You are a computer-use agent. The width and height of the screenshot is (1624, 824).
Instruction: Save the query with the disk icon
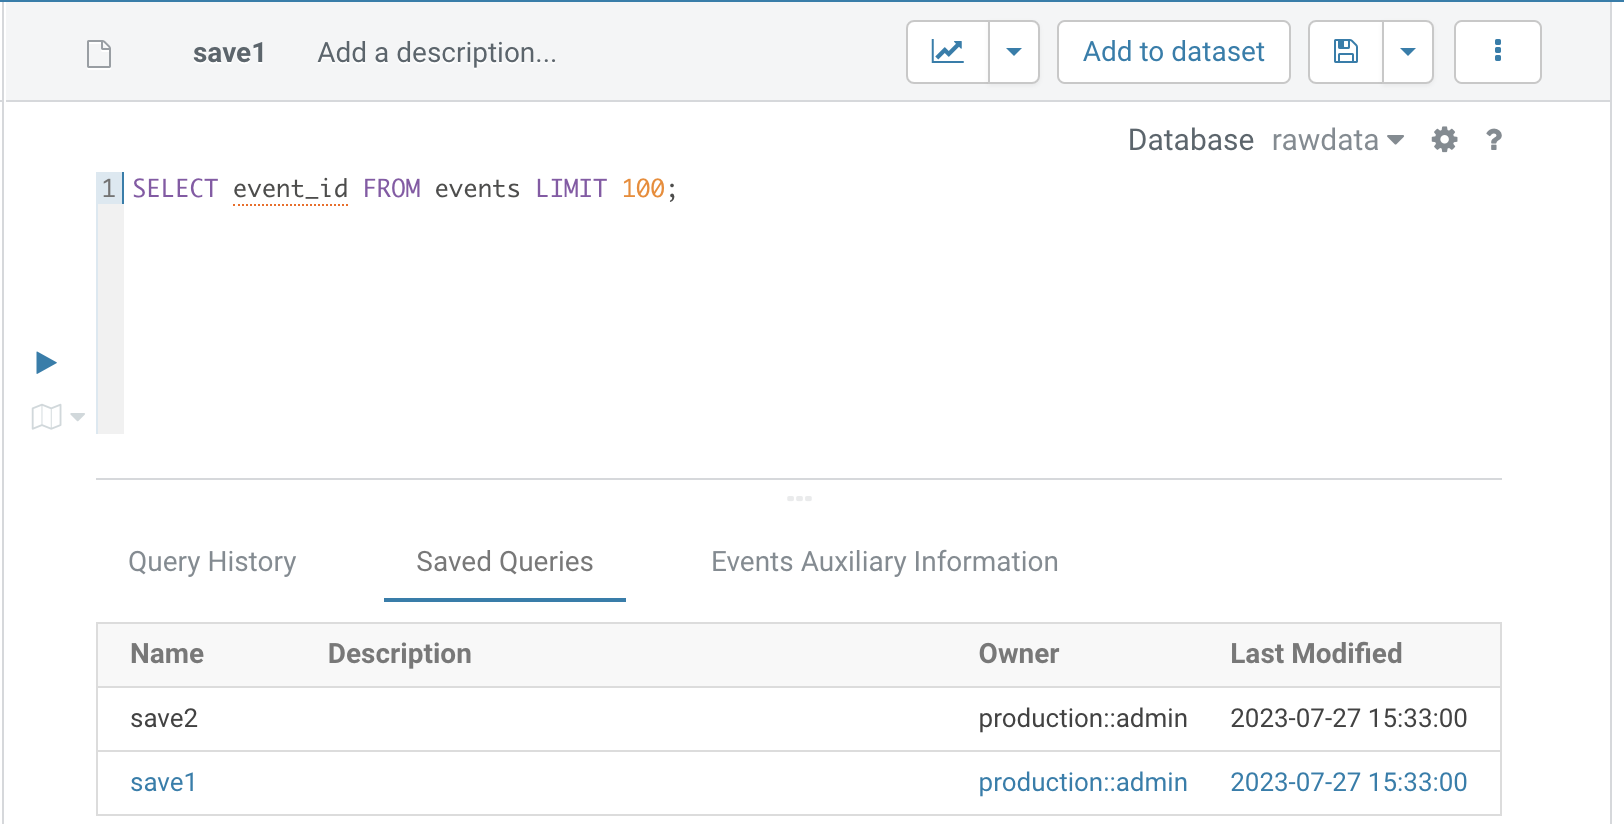point(1346,52)
